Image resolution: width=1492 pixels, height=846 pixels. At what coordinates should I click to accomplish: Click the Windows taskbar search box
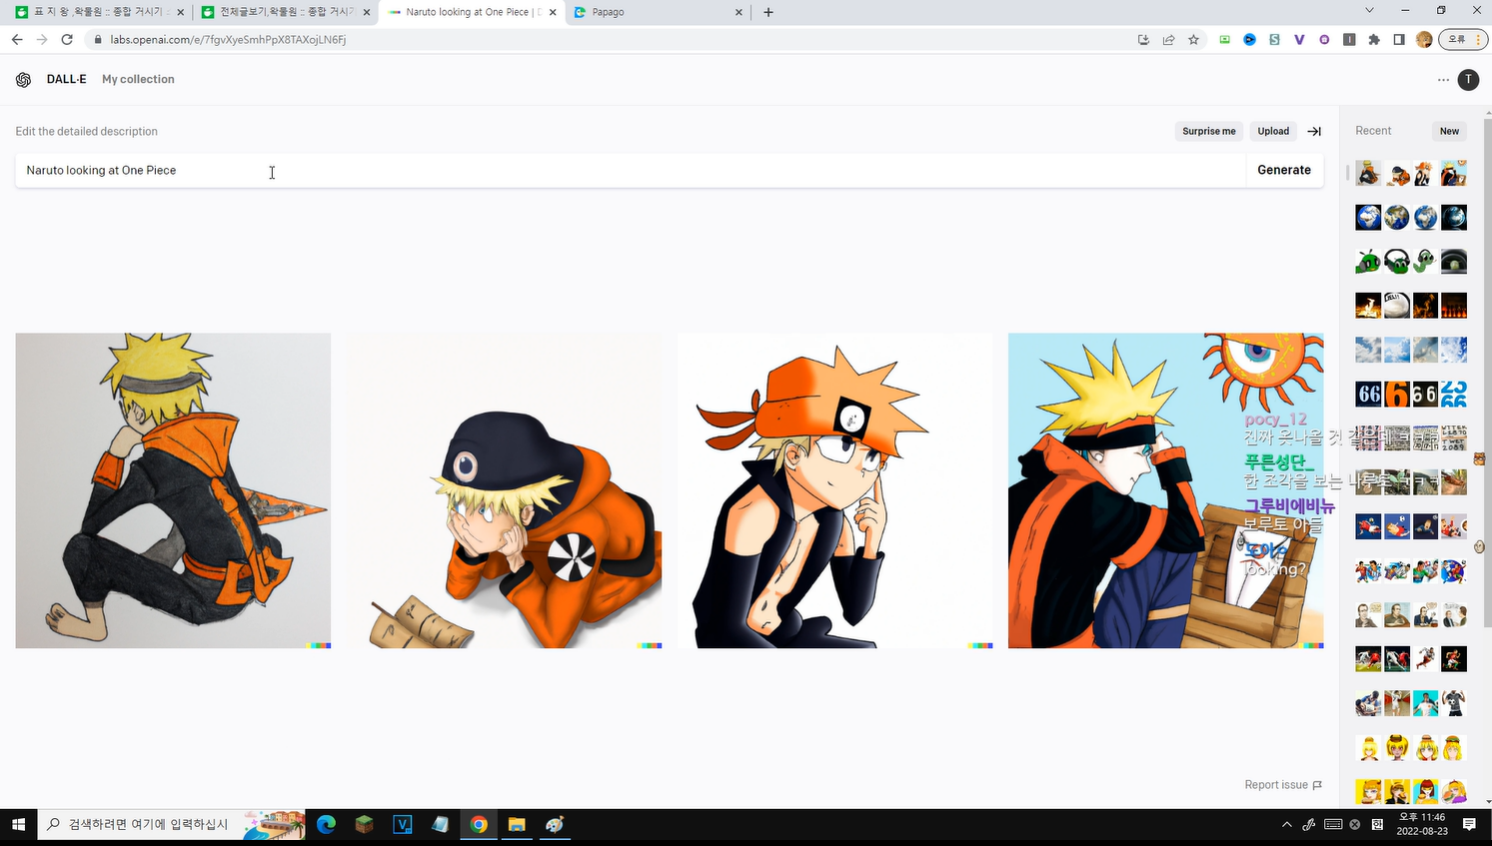(171, 825)
